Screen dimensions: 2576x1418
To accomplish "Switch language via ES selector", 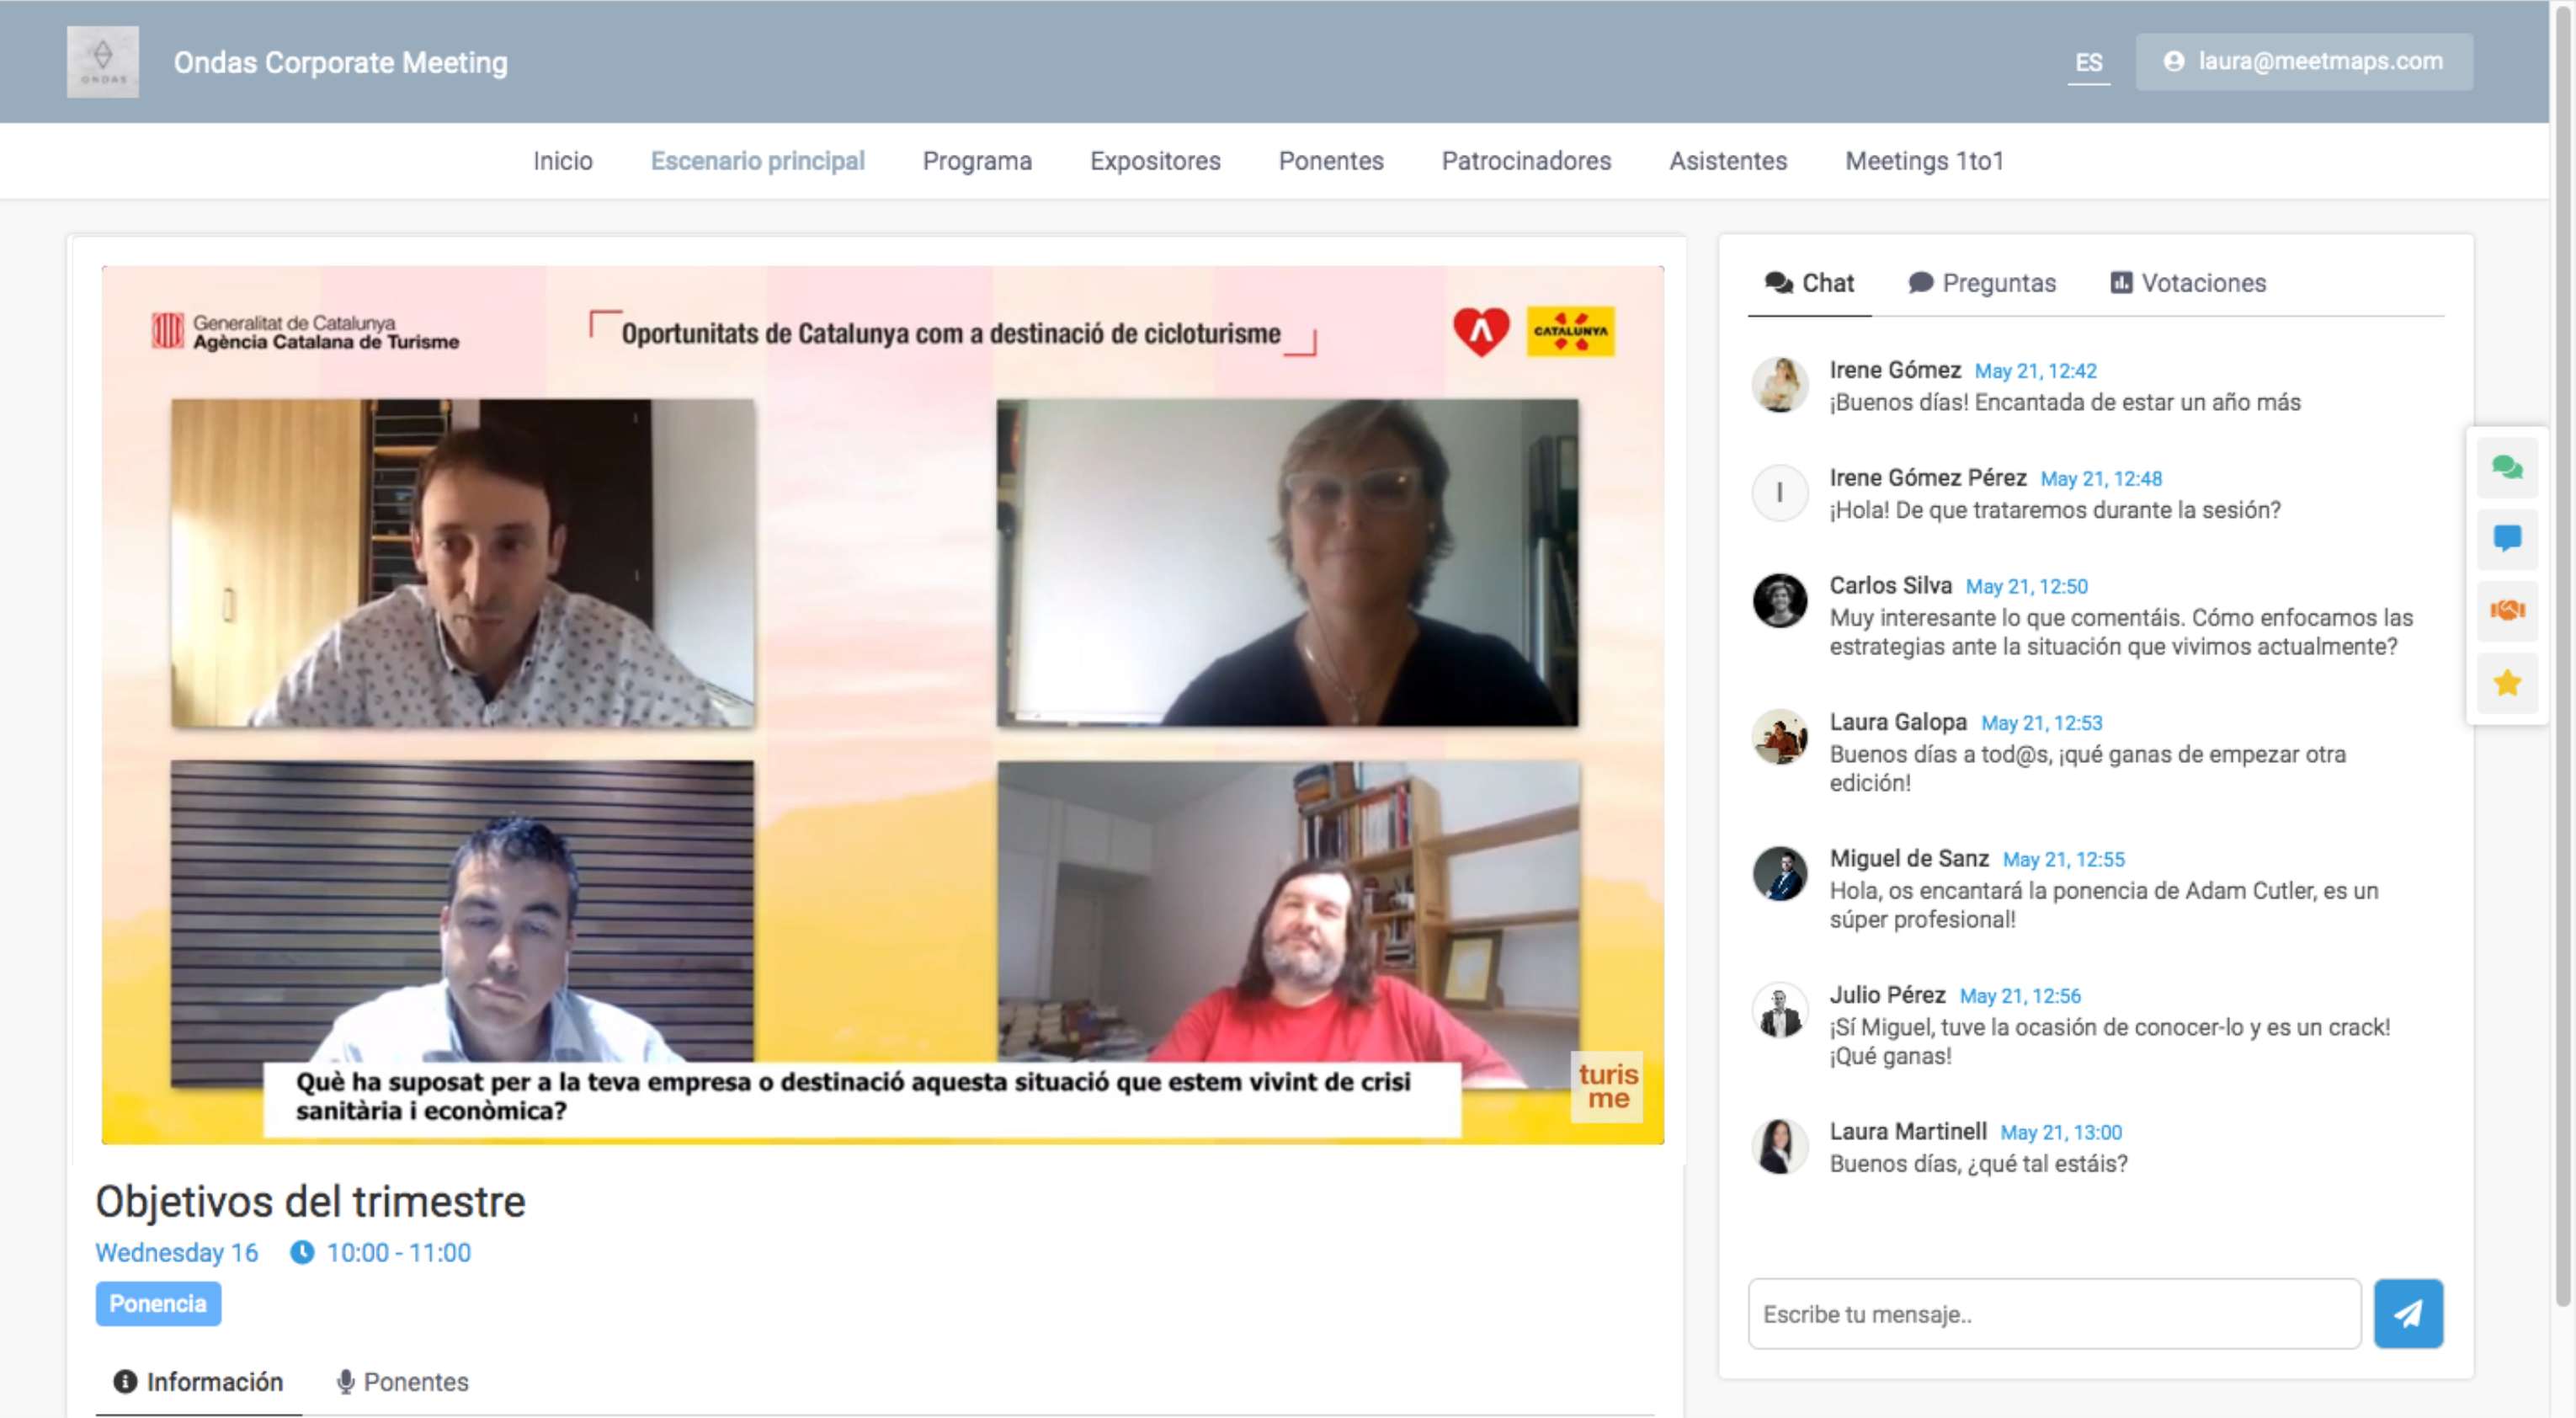I will [x=2088, y=62].
